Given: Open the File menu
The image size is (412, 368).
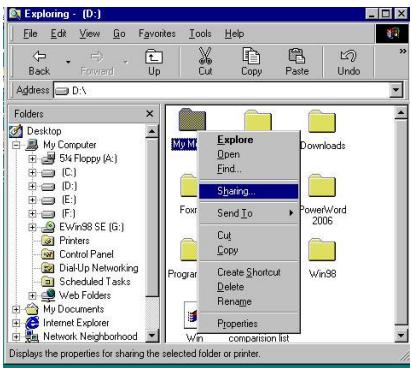Looking at the screenshot, I should click(x=30, y=34).
